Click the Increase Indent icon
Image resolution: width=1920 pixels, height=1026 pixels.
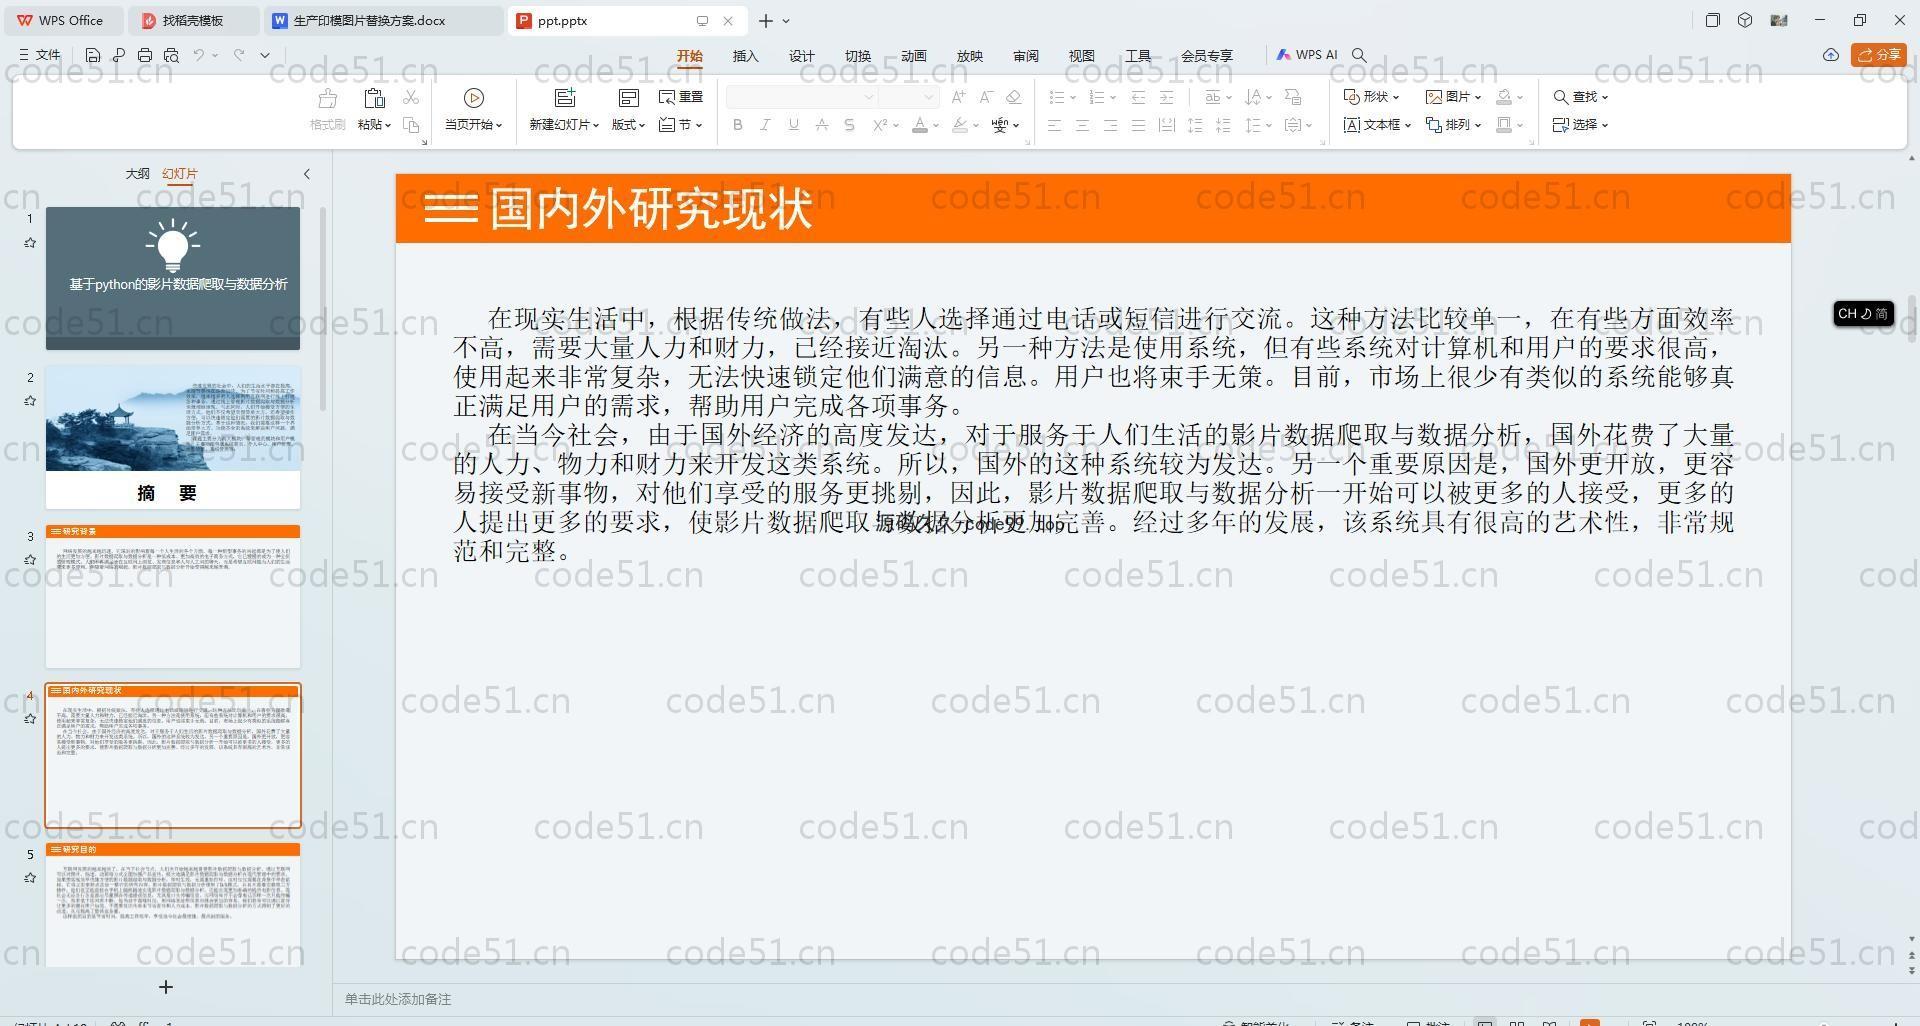1166,97
